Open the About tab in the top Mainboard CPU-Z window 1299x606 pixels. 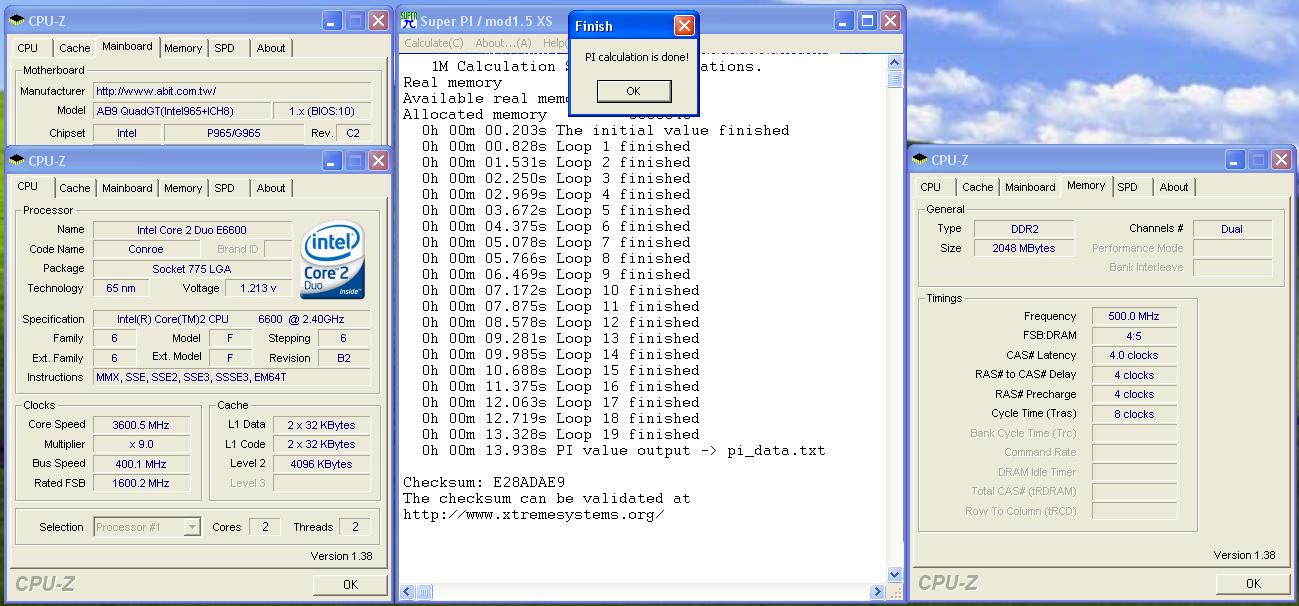(271, 48)
